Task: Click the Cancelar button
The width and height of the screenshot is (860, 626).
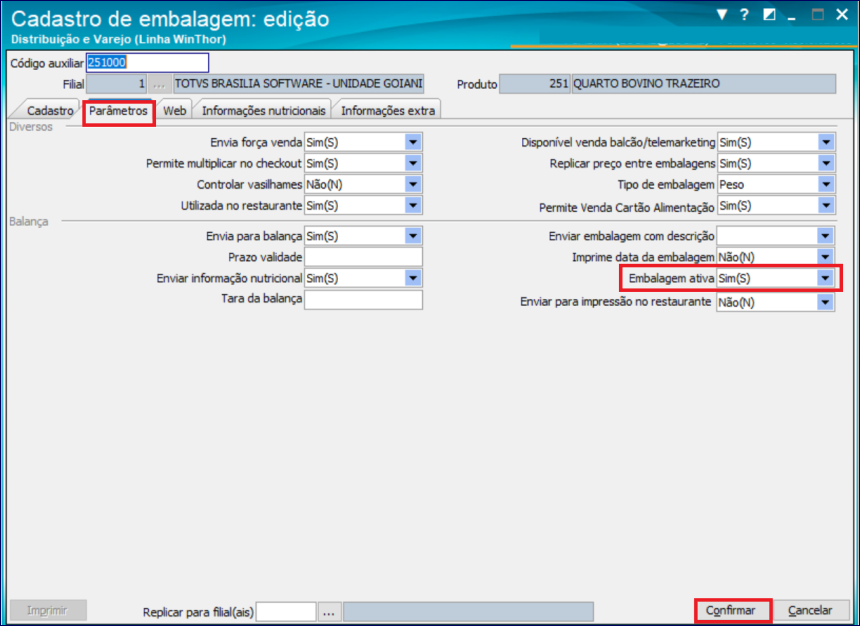Action: coord(810,610)
